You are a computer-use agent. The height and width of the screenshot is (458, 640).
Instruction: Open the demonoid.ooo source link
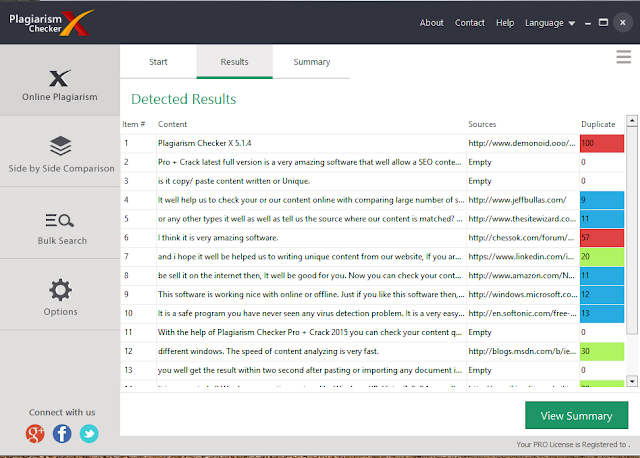coord(522,143)
